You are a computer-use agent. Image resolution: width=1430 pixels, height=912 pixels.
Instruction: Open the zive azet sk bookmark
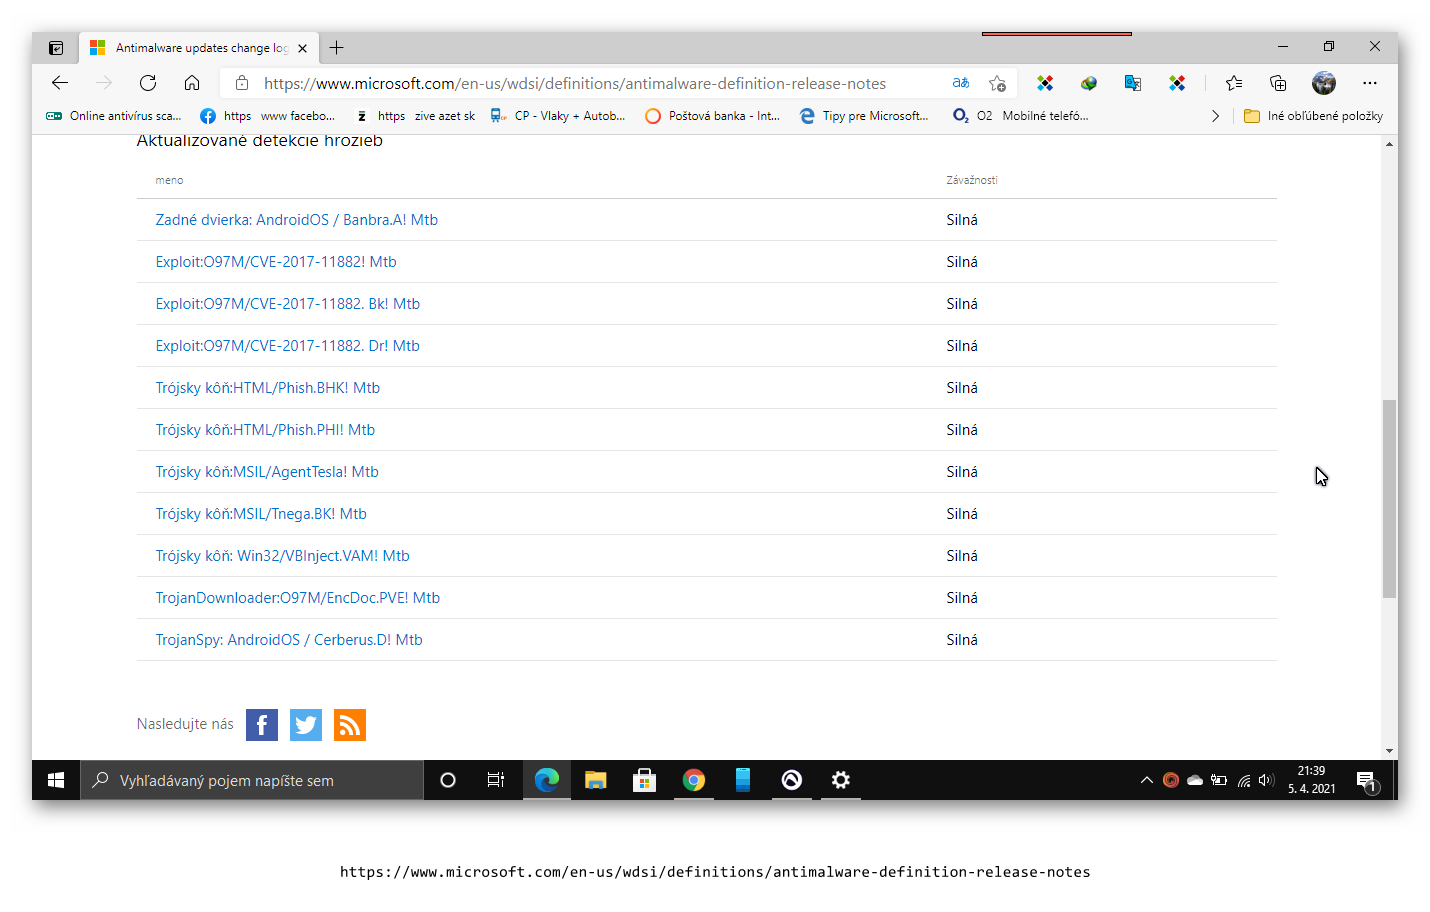(415, 116)
